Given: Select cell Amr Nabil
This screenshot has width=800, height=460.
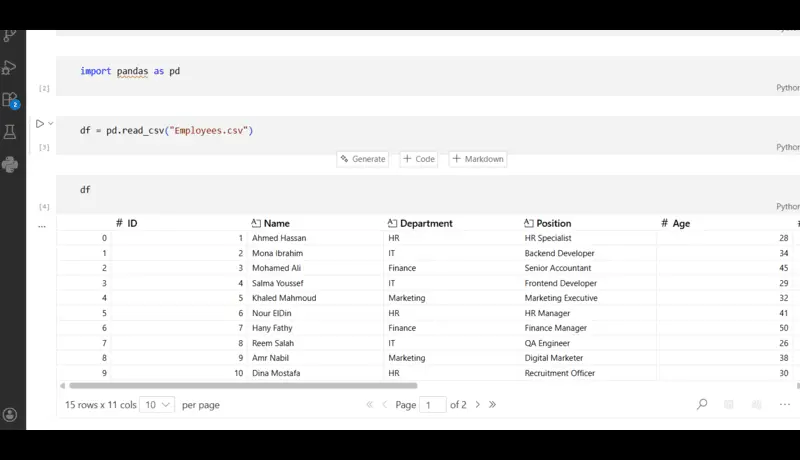Looking at the screenshot, I should pos(270,358).
